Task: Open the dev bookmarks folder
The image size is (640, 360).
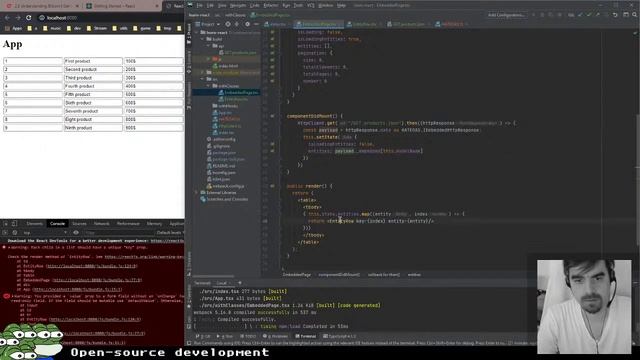Action: [74, 28]
